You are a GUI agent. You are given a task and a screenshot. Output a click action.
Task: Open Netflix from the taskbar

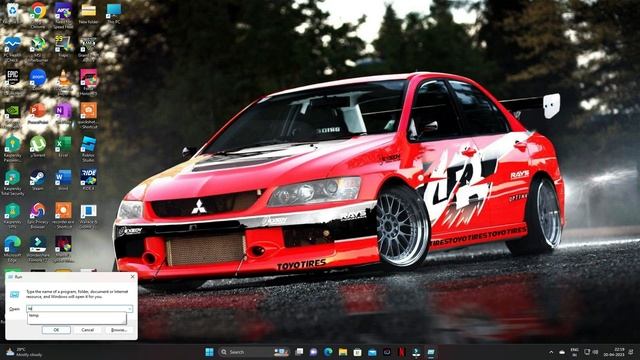402,352
